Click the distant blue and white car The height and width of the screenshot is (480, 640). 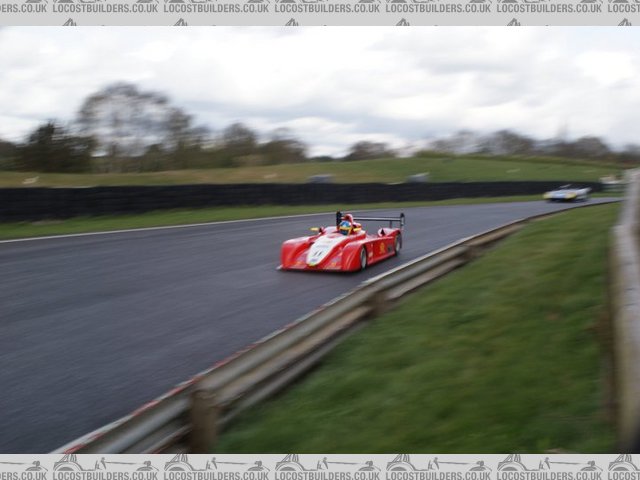[567, 193]
